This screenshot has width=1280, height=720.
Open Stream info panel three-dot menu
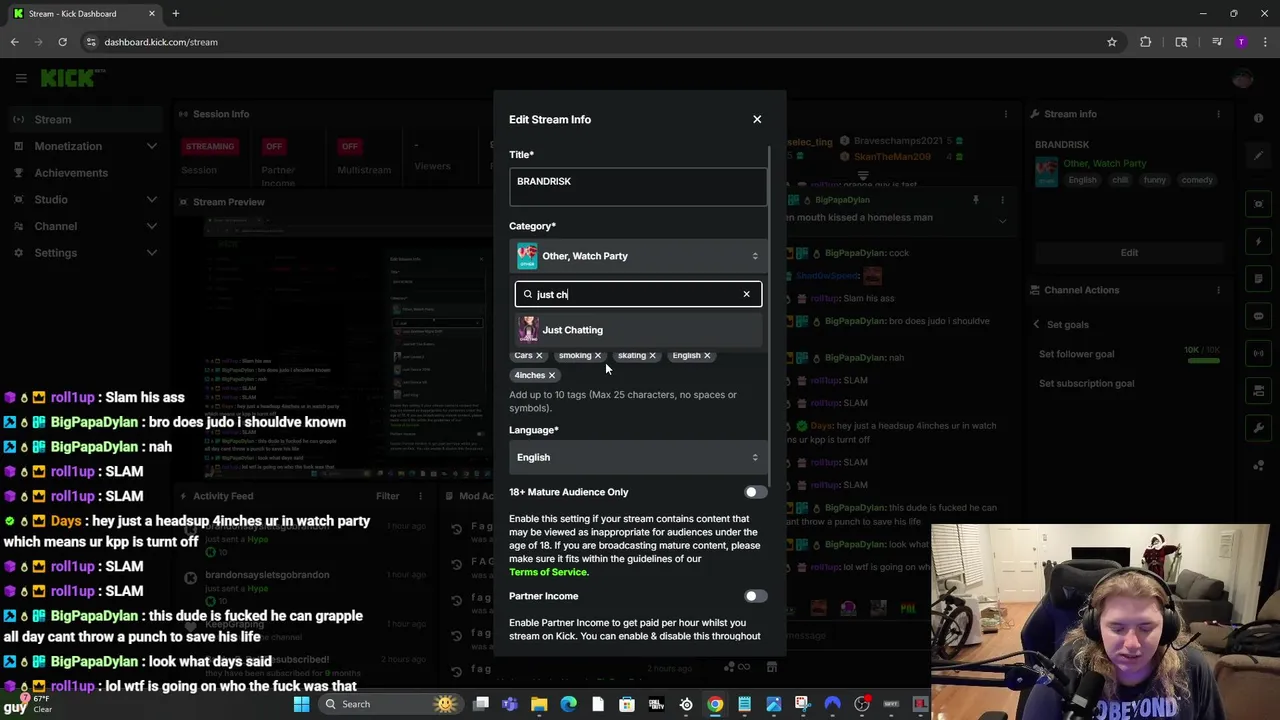(x=1218, y=114)
